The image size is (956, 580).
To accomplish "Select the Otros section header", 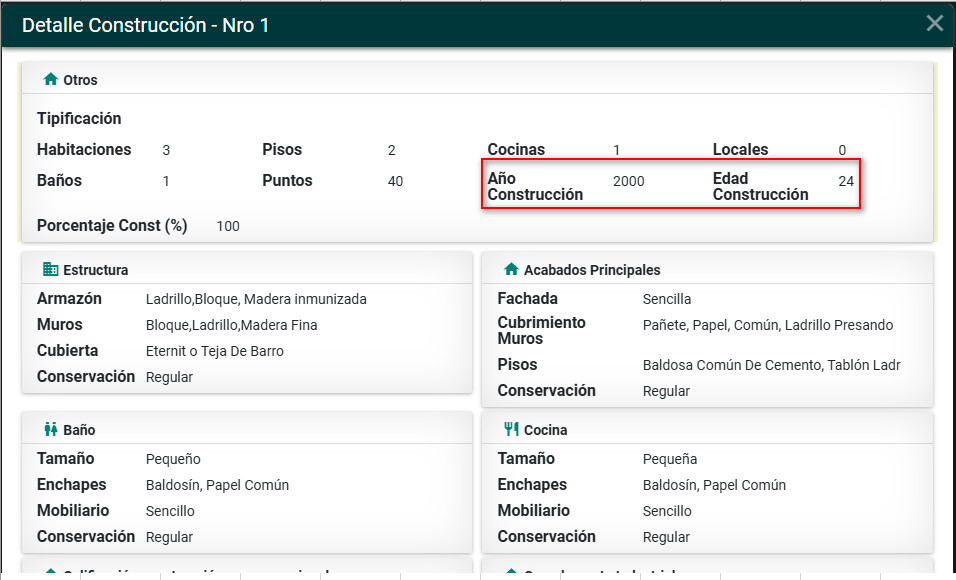I will pos(477,80).
